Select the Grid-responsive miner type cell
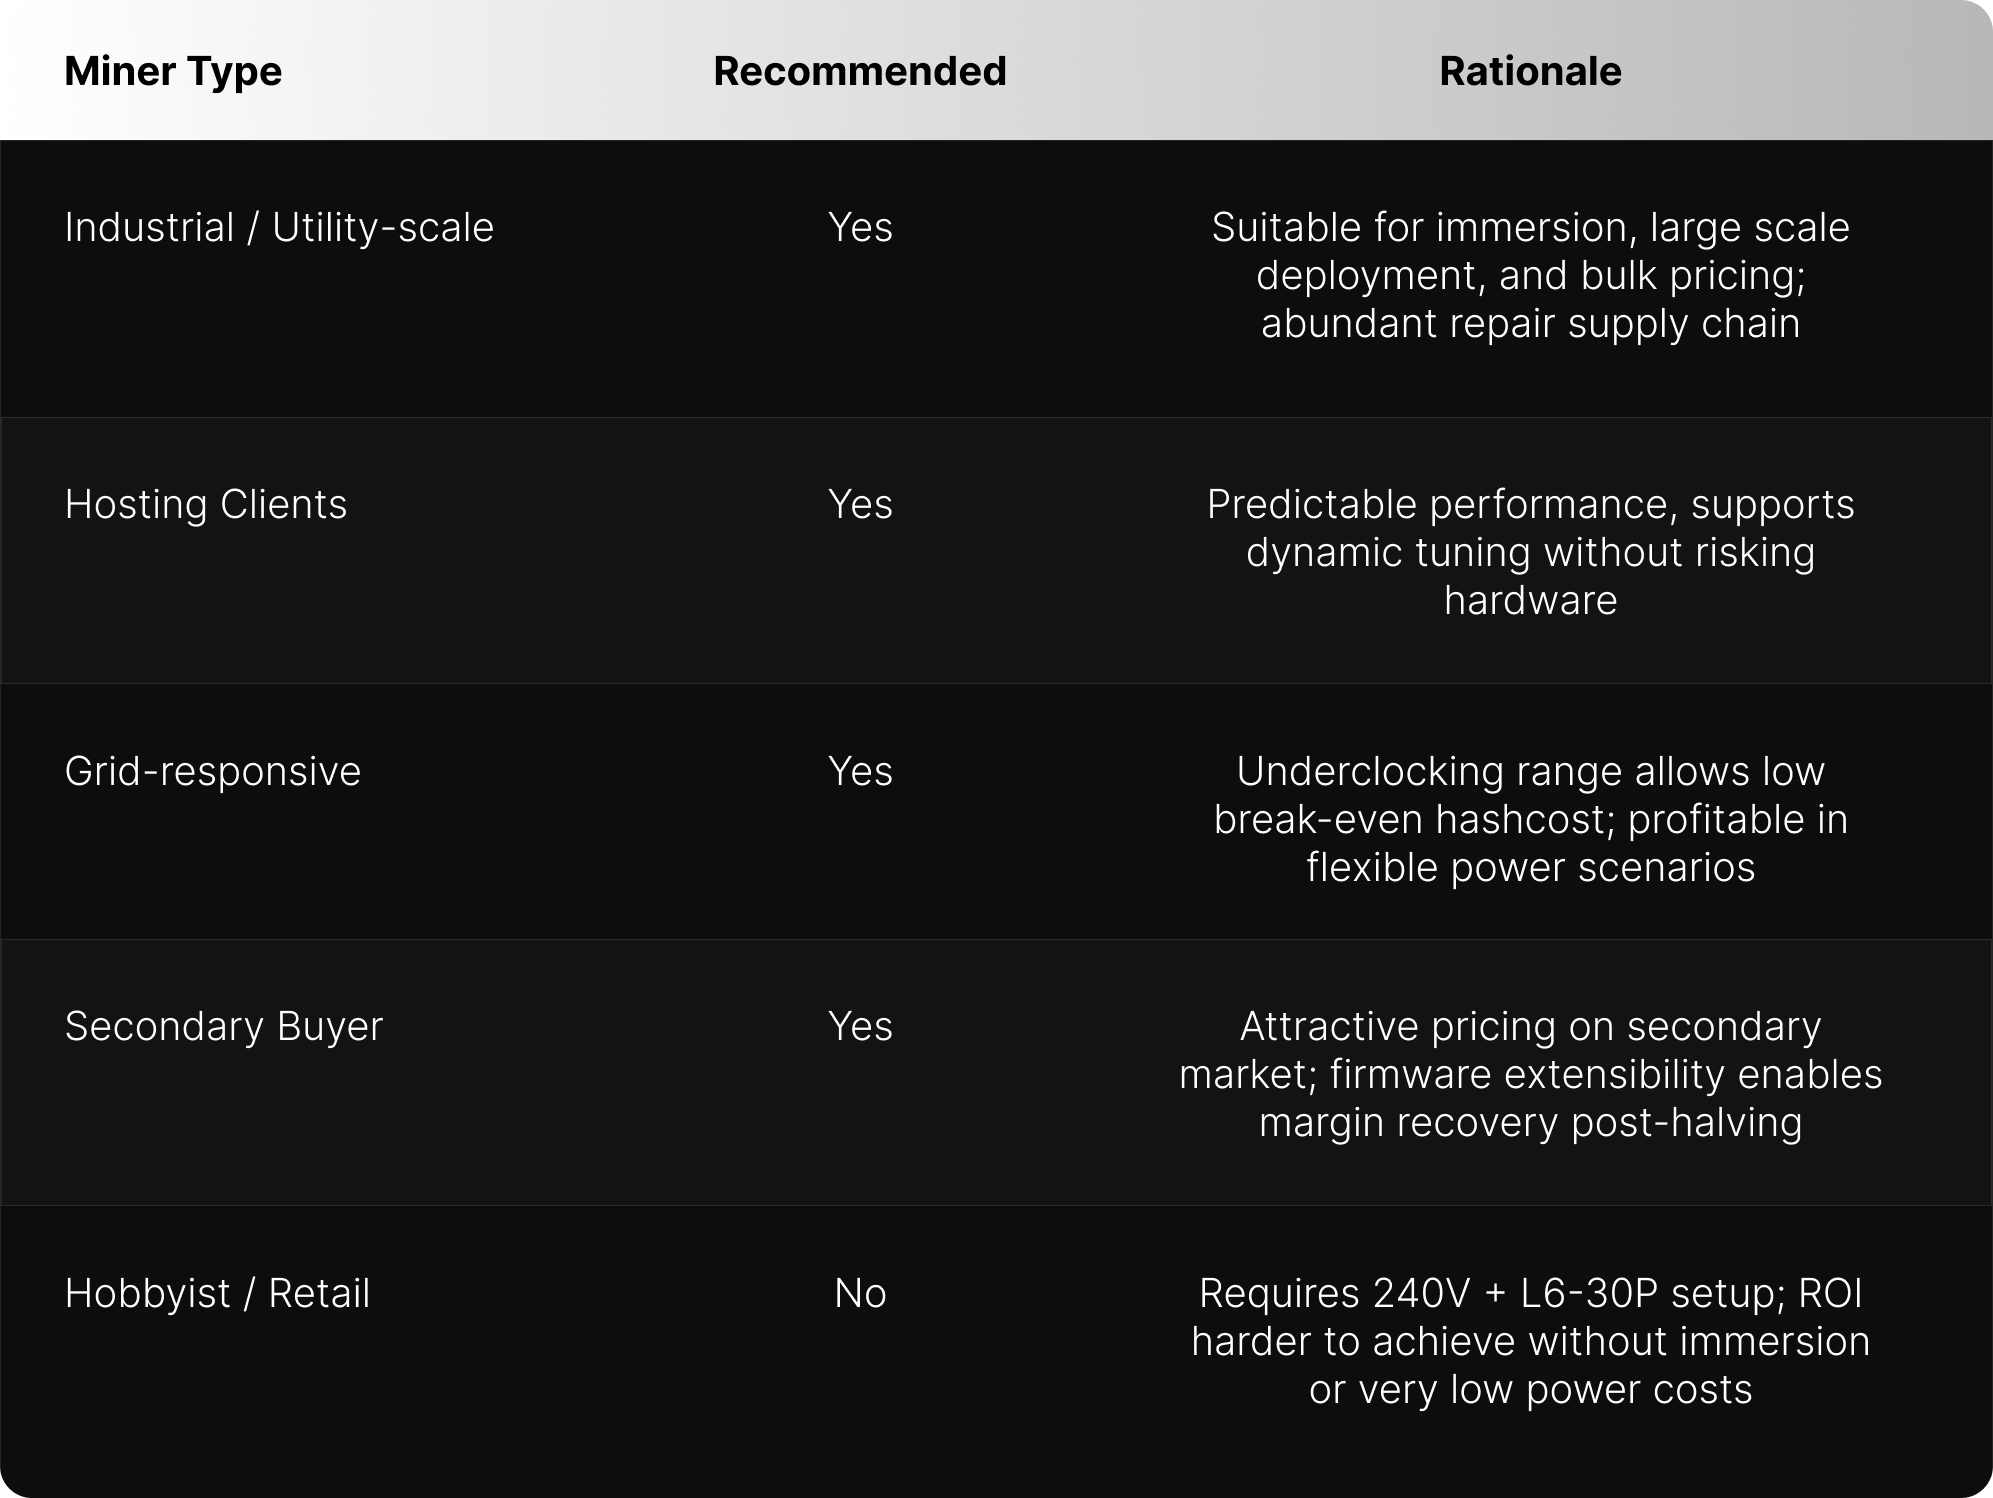The height and width of the screenshot is (1498, 1993). 213,772
